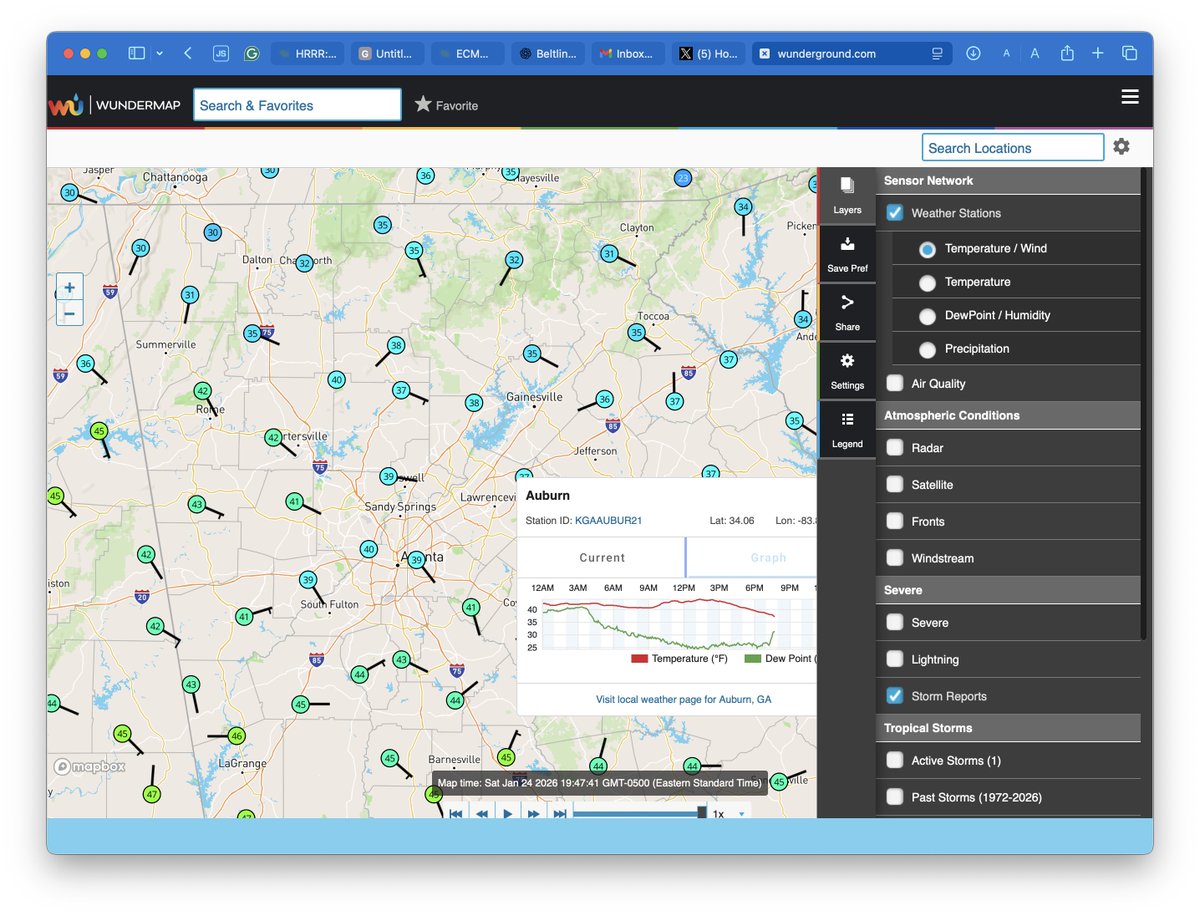Open the Settings gear in side panel
The image size is (1200, 916).
(x=847, y=361)
